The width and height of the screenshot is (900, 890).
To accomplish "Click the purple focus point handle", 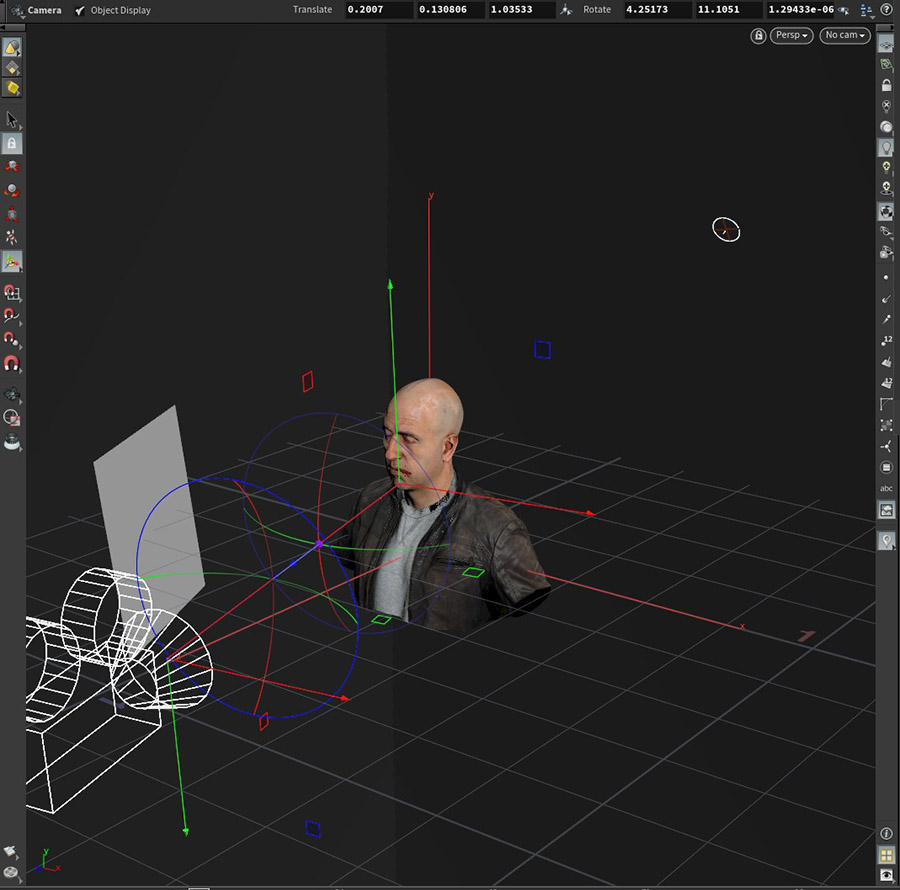I will point(319,543).
